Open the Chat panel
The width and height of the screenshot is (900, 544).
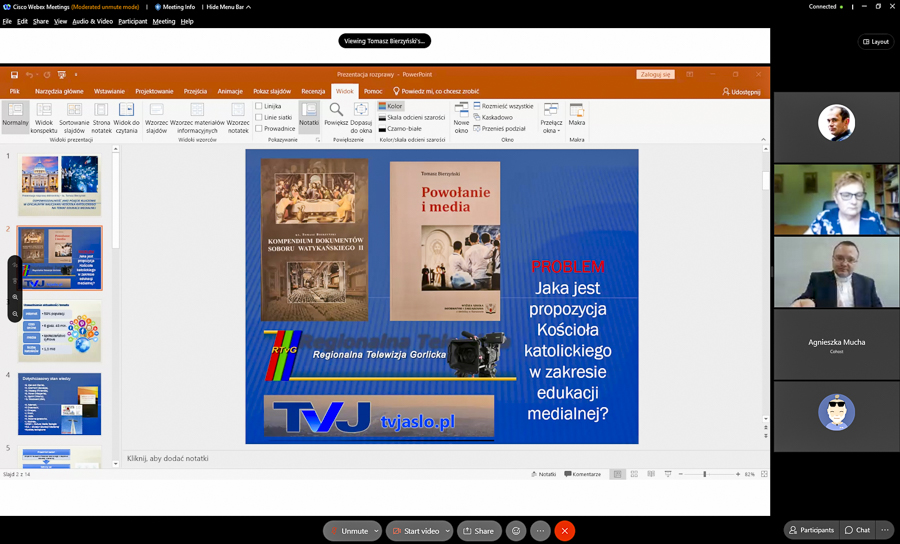[858, 530]
